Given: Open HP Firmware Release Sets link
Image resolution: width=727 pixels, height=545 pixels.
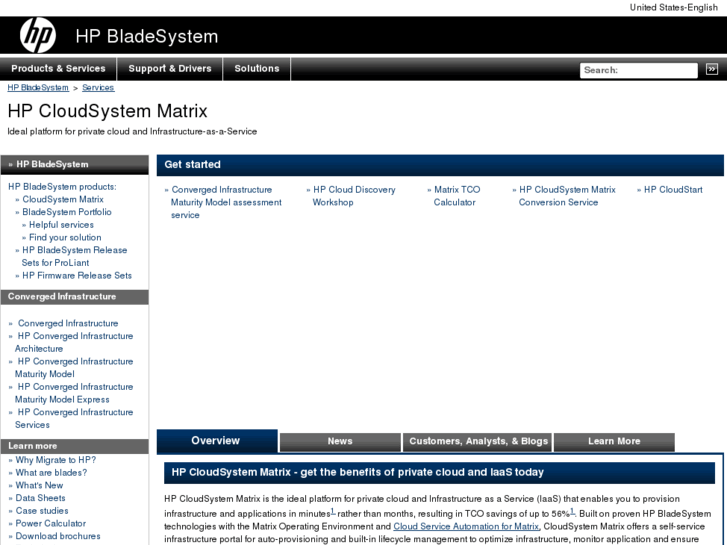Looking at the screenshot, I should coord(77,276).
